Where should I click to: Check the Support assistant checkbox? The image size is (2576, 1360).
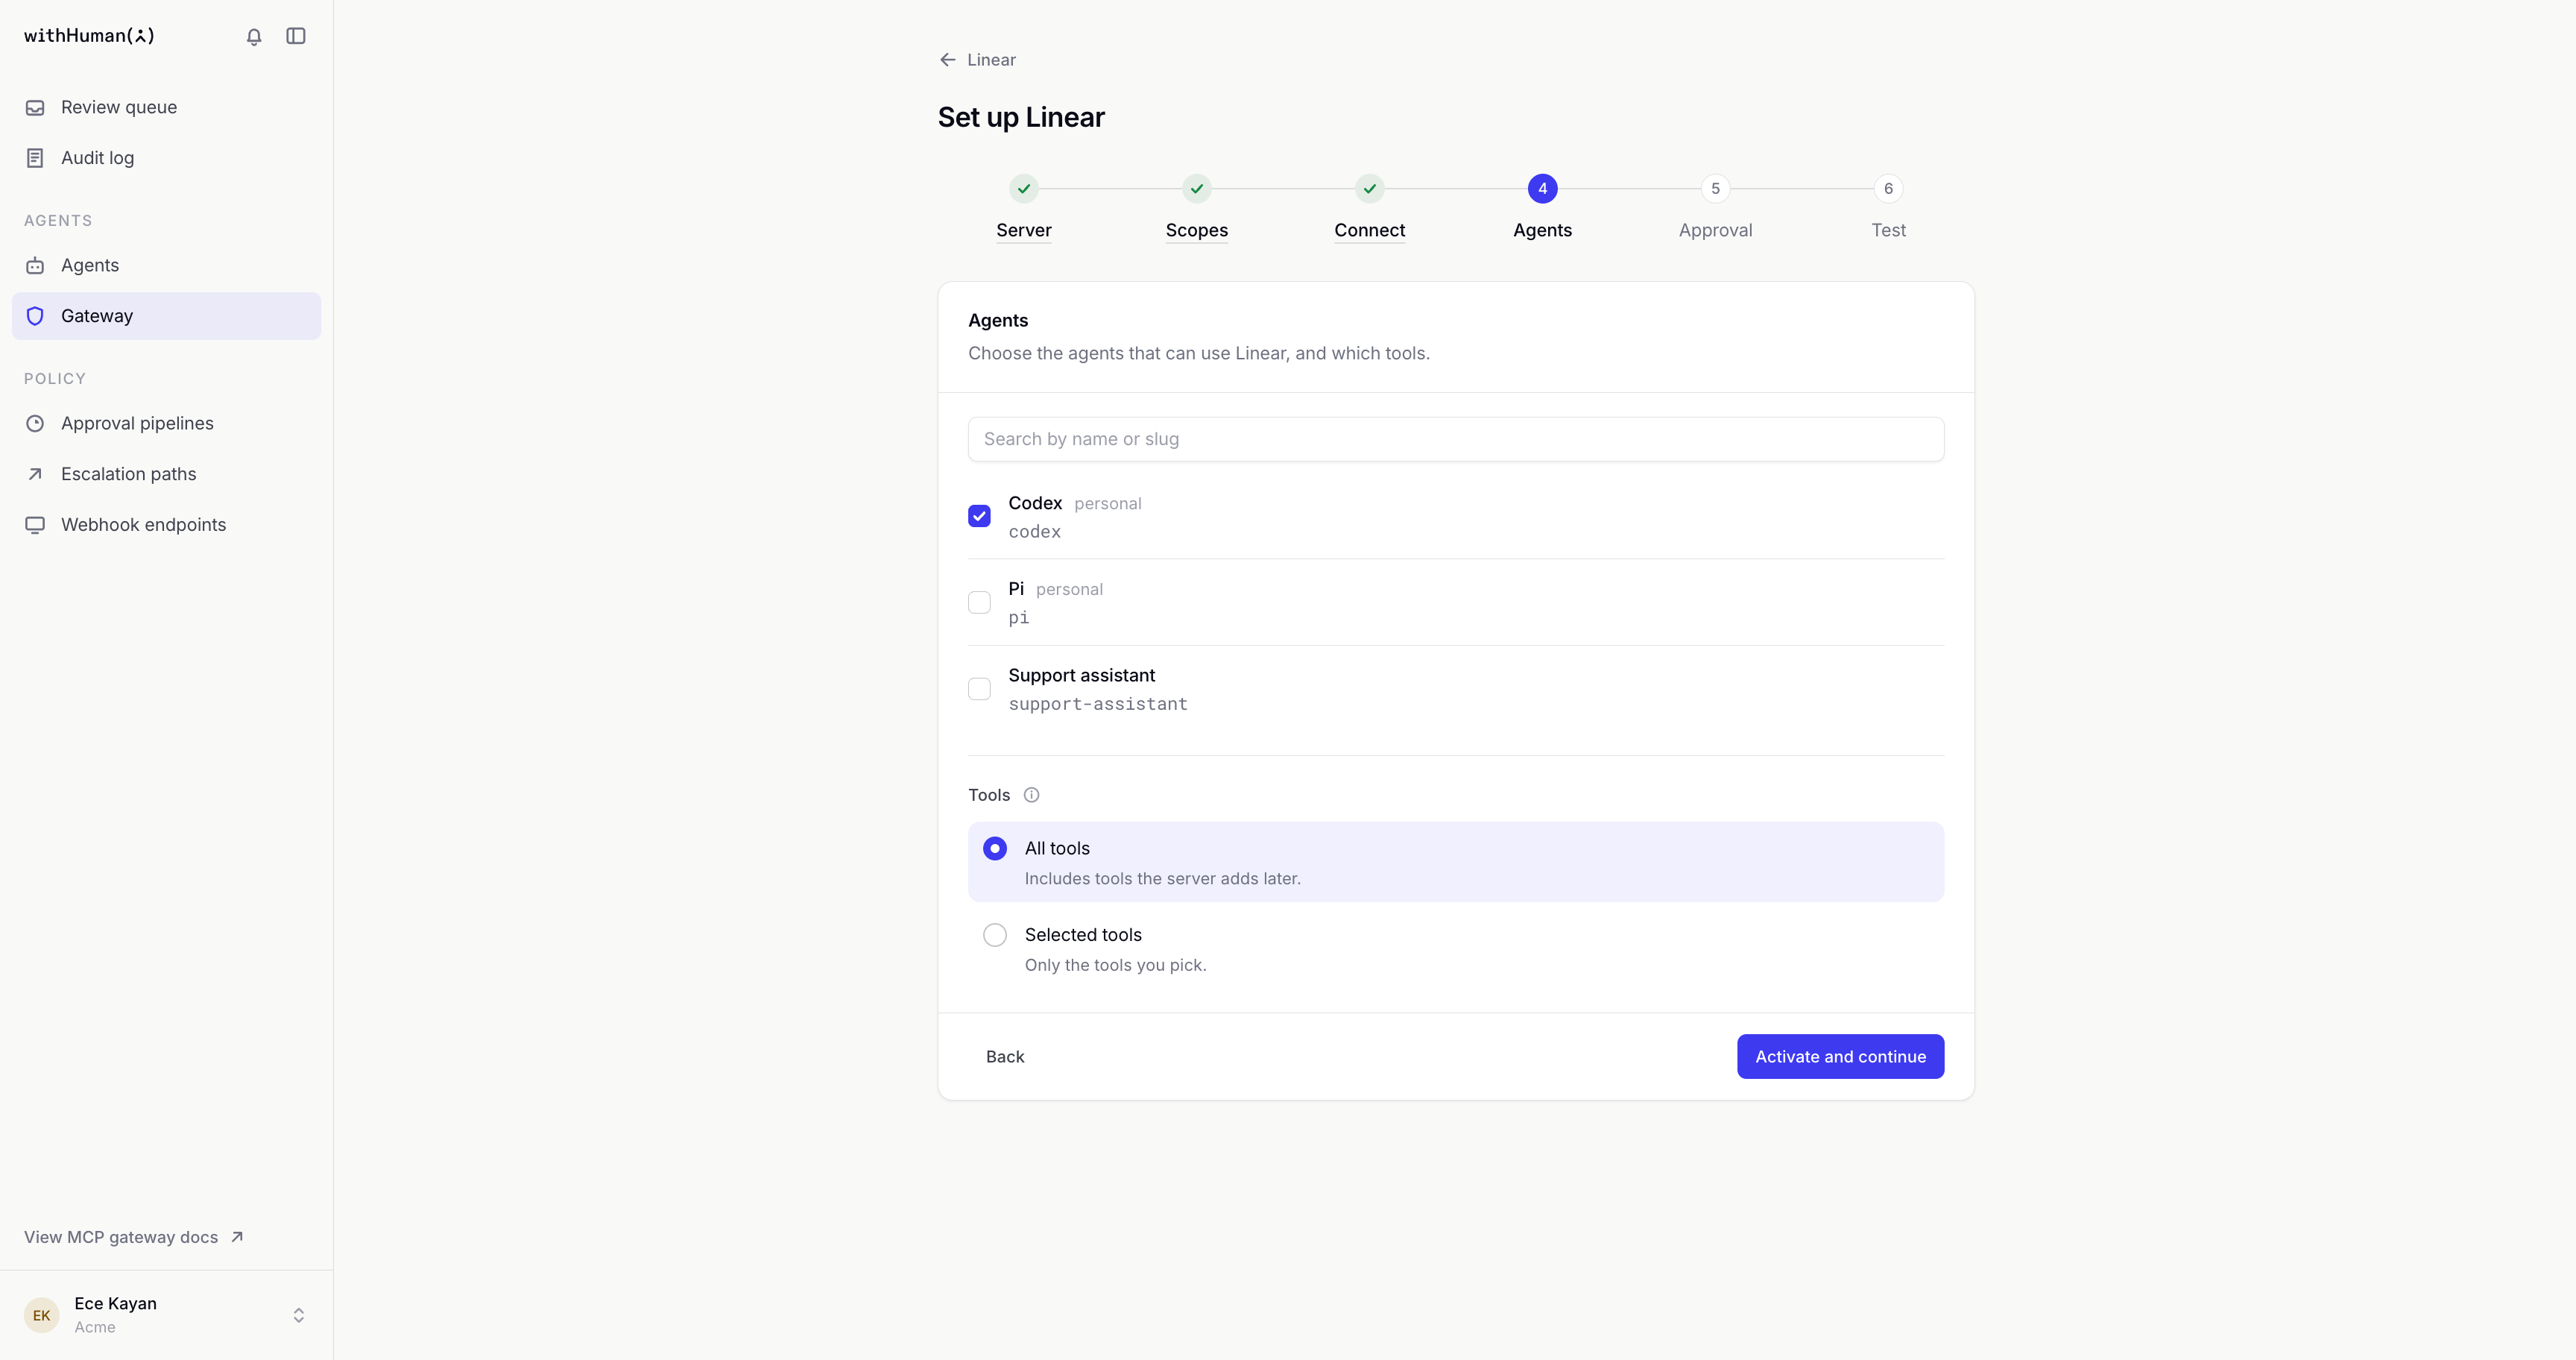pyautogui.click(x=979, y=689)
